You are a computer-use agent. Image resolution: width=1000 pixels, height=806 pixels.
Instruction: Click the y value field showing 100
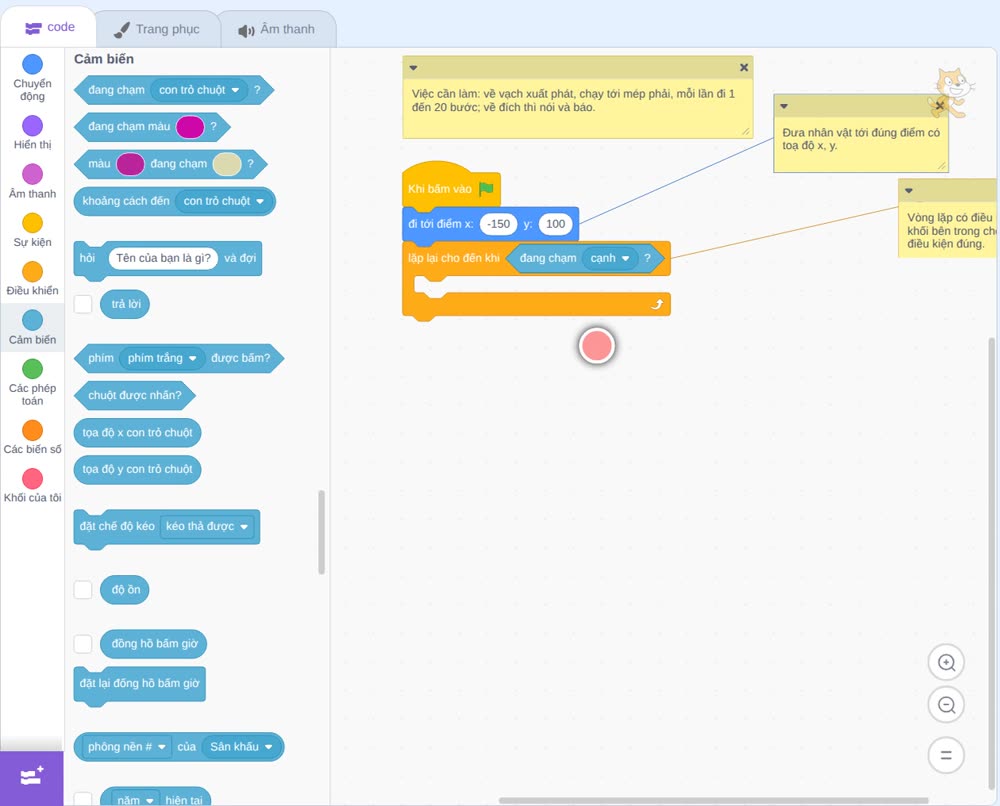coord(555,224)
